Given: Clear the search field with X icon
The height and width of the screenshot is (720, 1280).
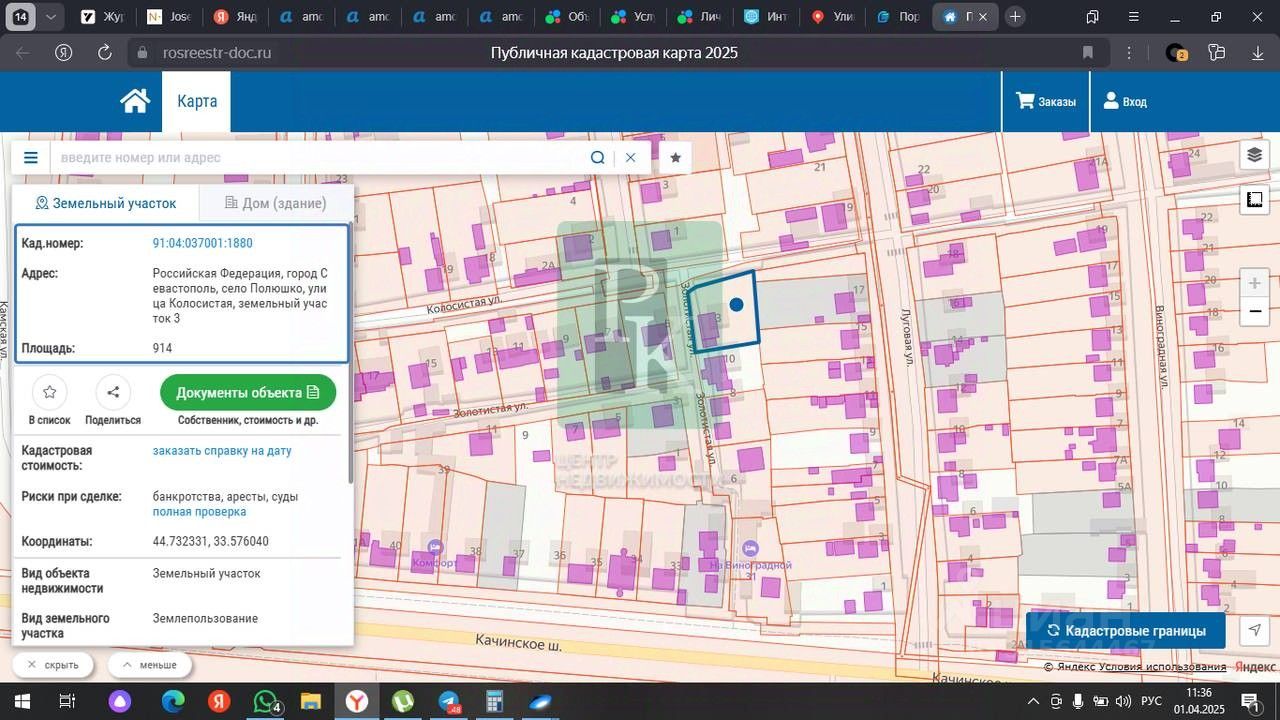Looking at the screenshot, I should pos(631,157).
